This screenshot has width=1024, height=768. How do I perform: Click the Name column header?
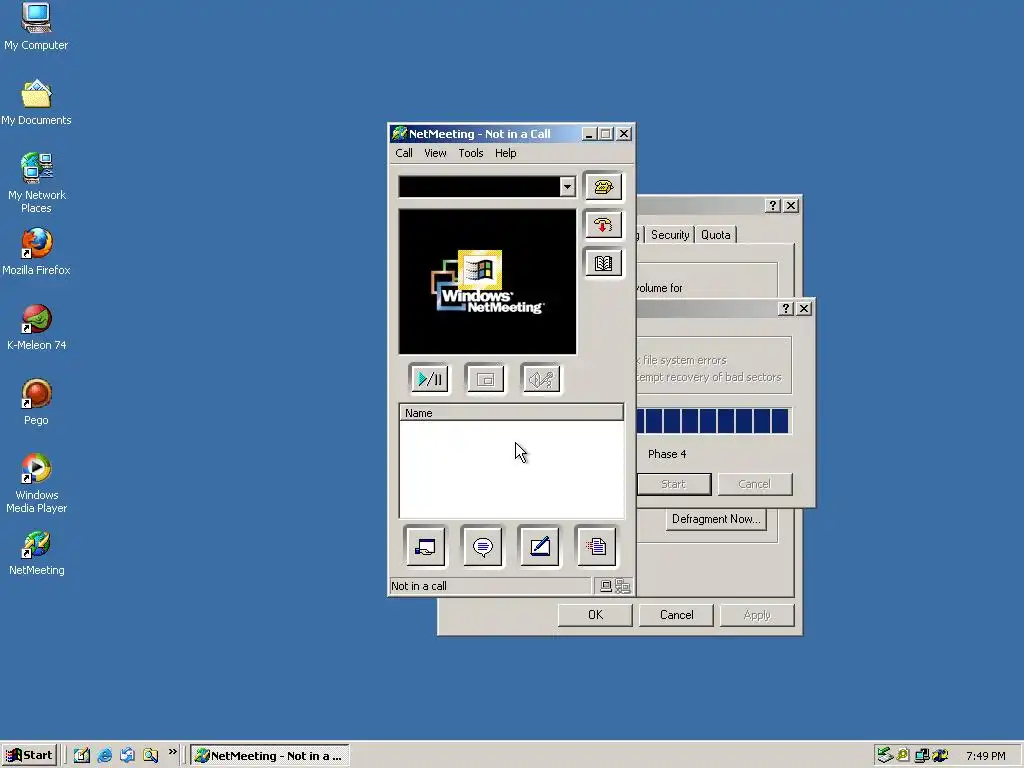click(511, 413)
